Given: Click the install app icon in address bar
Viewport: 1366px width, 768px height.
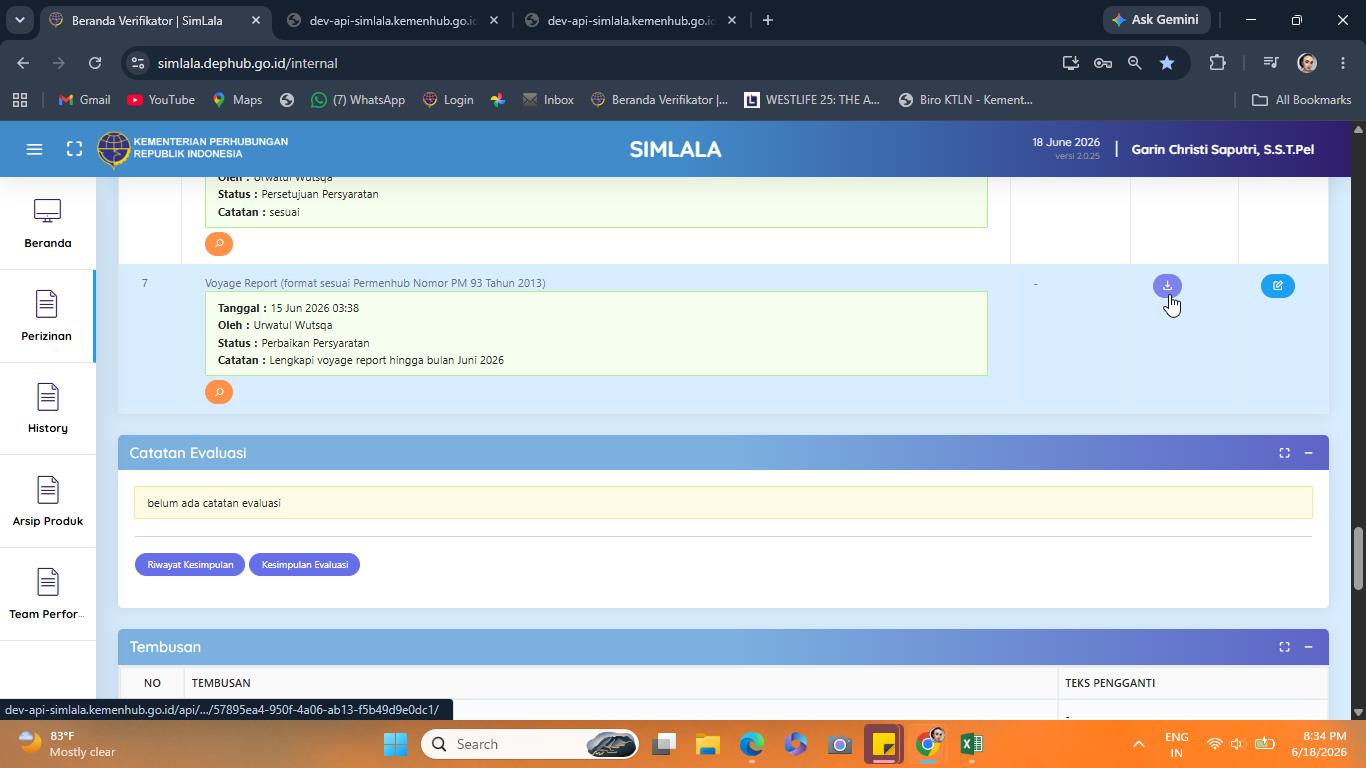Looking at the screenshot, I should [1070, 63].
